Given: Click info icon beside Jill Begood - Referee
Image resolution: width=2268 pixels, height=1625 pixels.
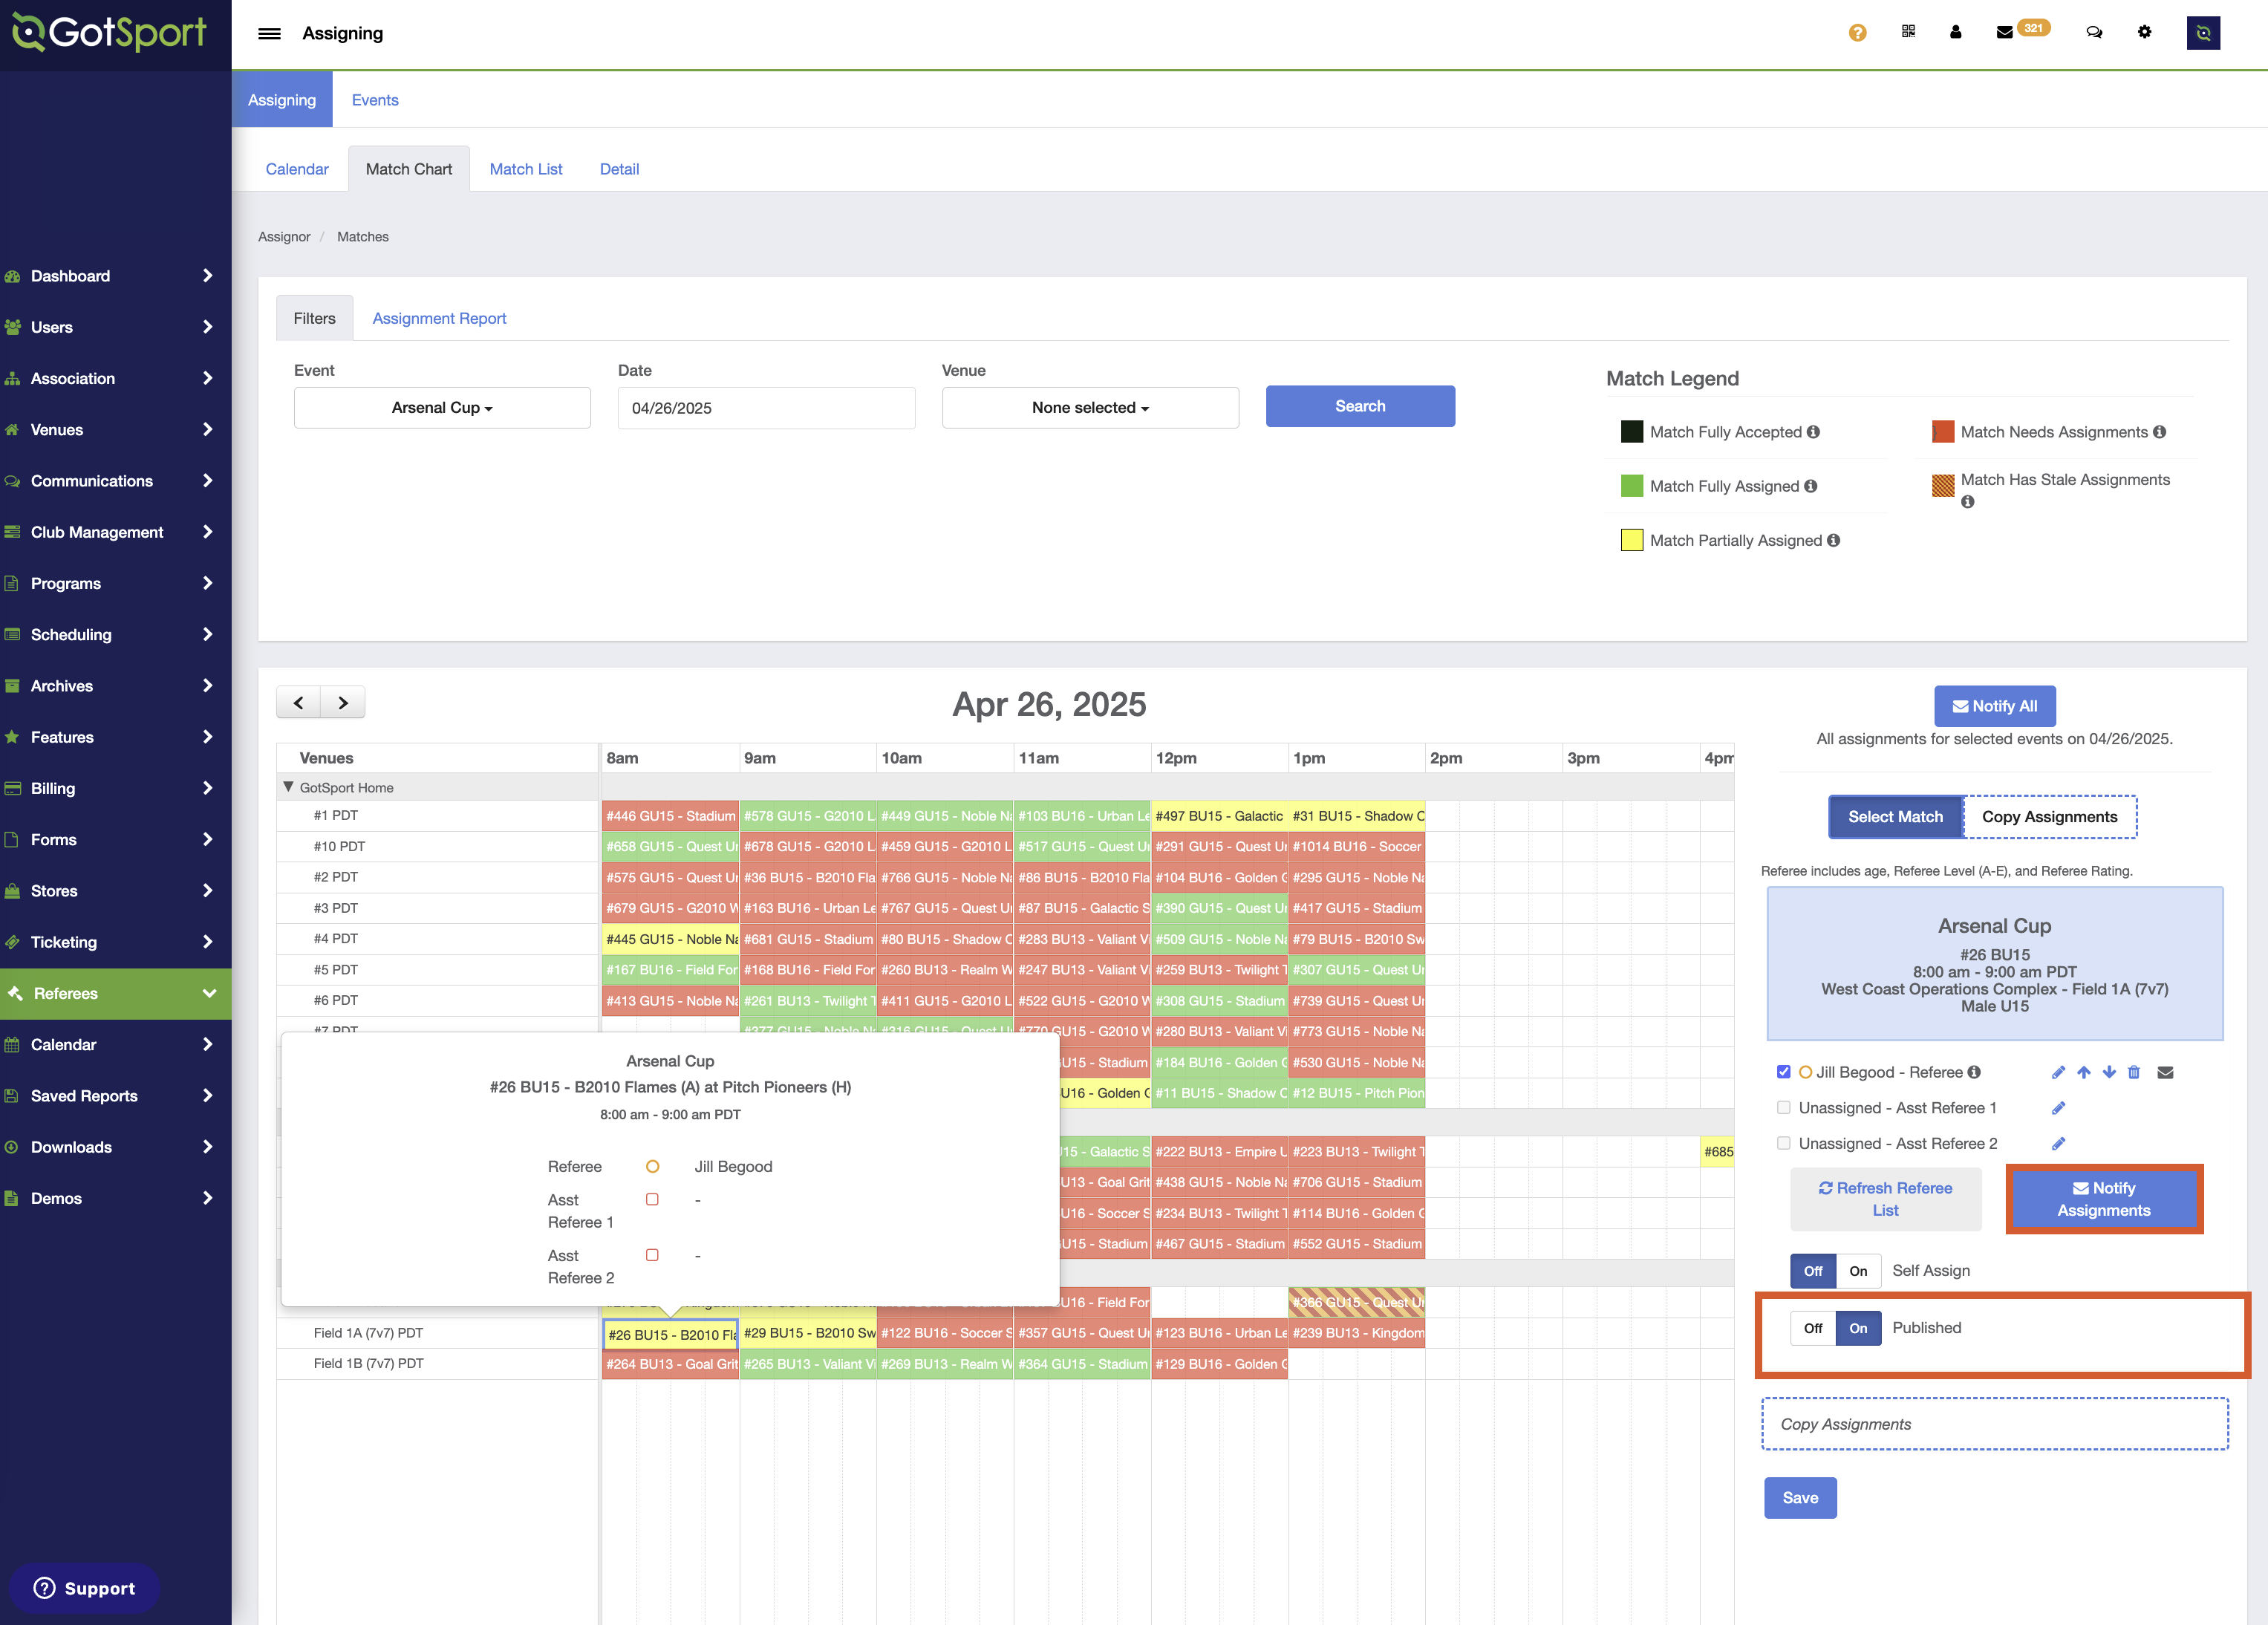Looking at the screenshot, I should pyautogui.click(x=1973, y=1072).
